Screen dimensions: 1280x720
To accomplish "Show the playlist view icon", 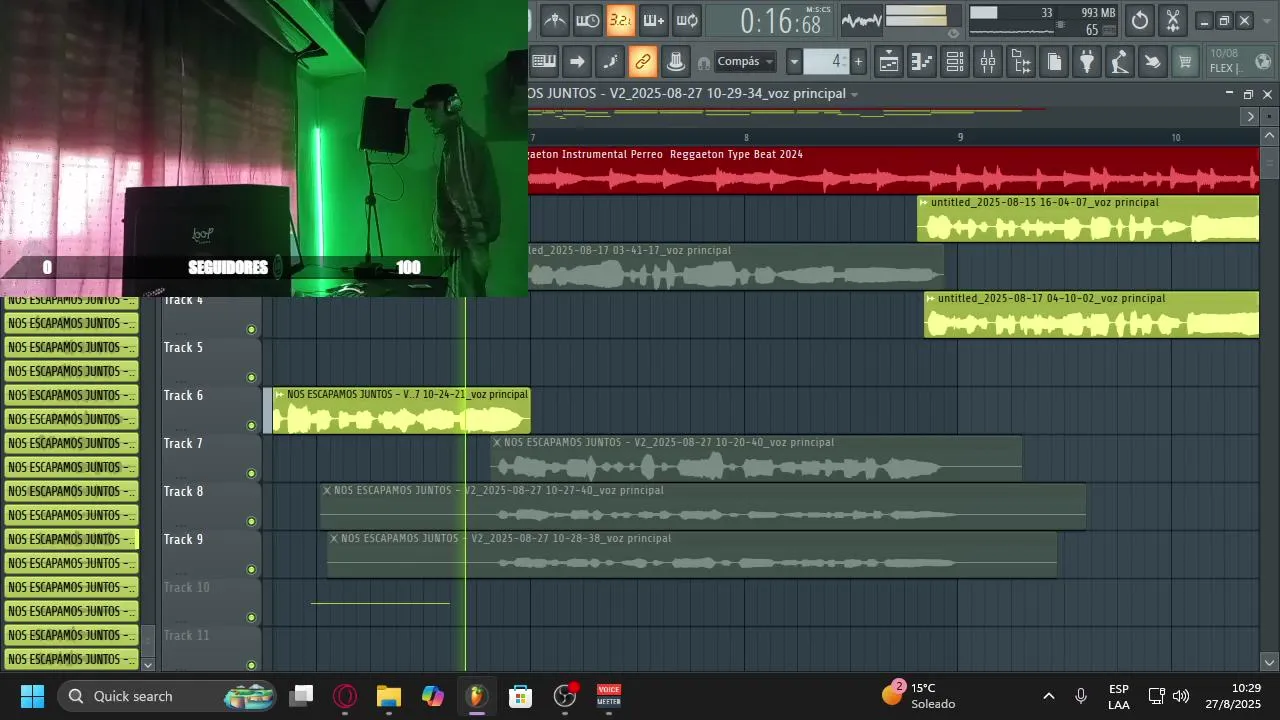I will (x=889, y=62).
